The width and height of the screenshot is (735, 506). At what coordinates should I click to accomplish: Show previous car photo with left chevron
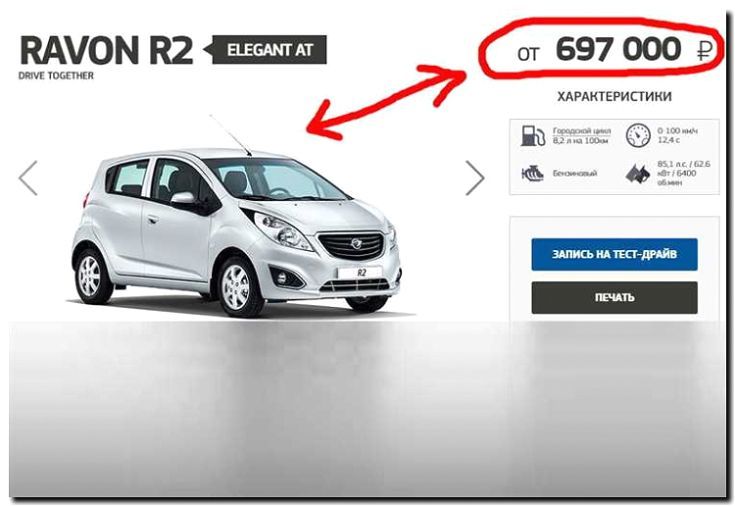[x=28, y=178]
